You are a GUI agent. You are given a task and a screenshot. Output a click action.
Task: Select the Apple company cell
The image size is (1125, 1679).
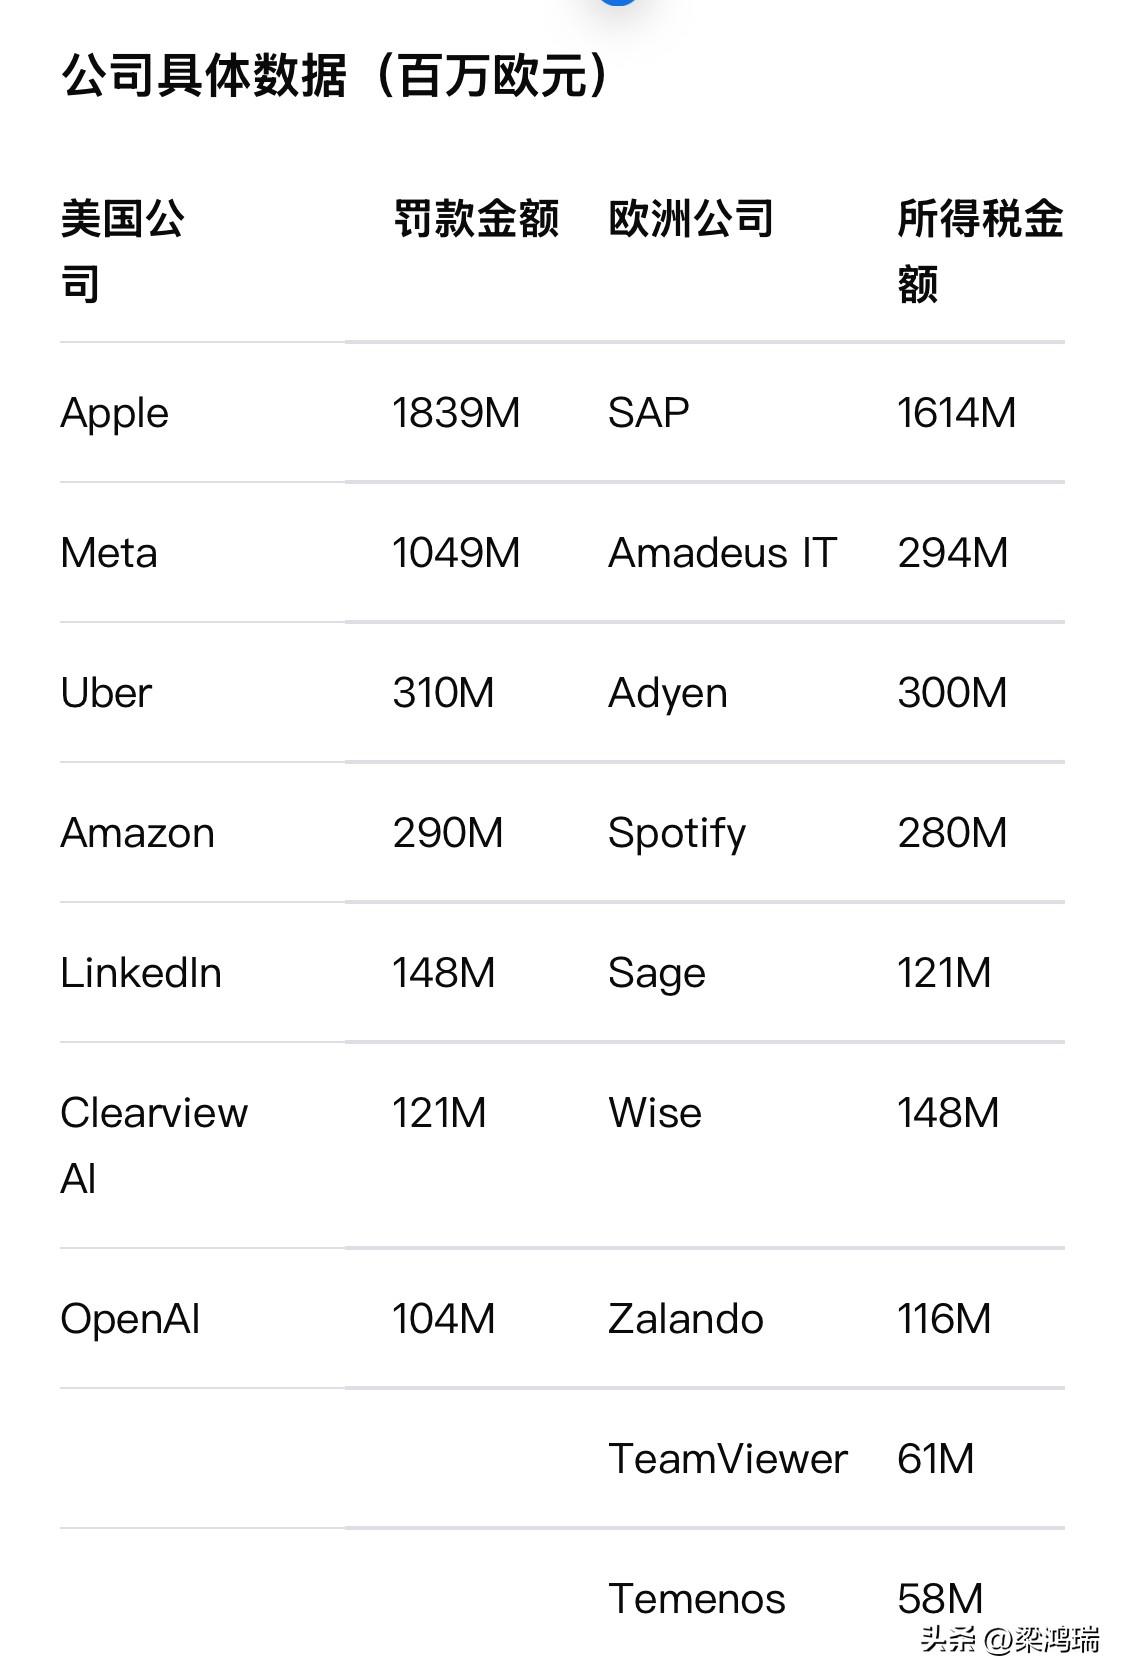tap(115, 413)
